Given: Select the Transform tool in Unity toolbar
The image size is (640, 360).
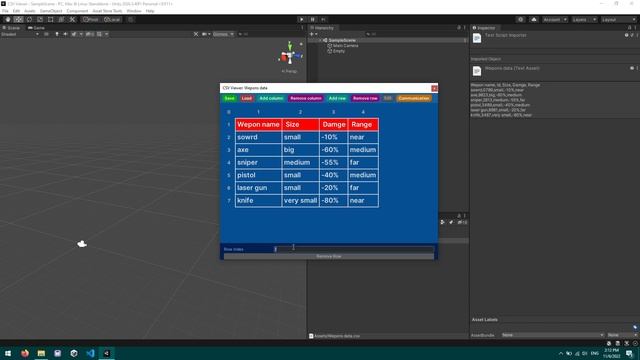Looking at the screenshot, I should pos(61,20).
